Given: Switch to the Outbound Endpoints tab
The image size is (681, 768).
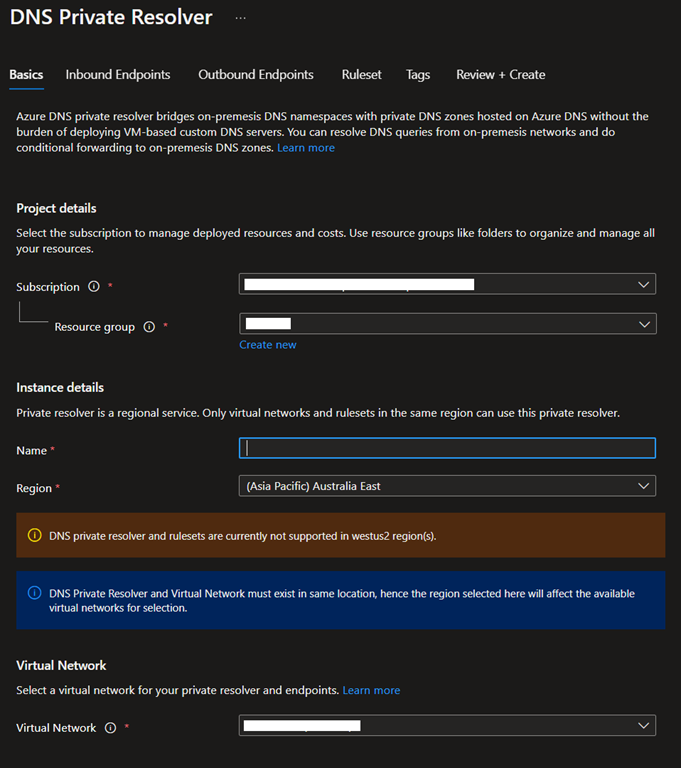Looking at the screenshot, I should [256, 75].
